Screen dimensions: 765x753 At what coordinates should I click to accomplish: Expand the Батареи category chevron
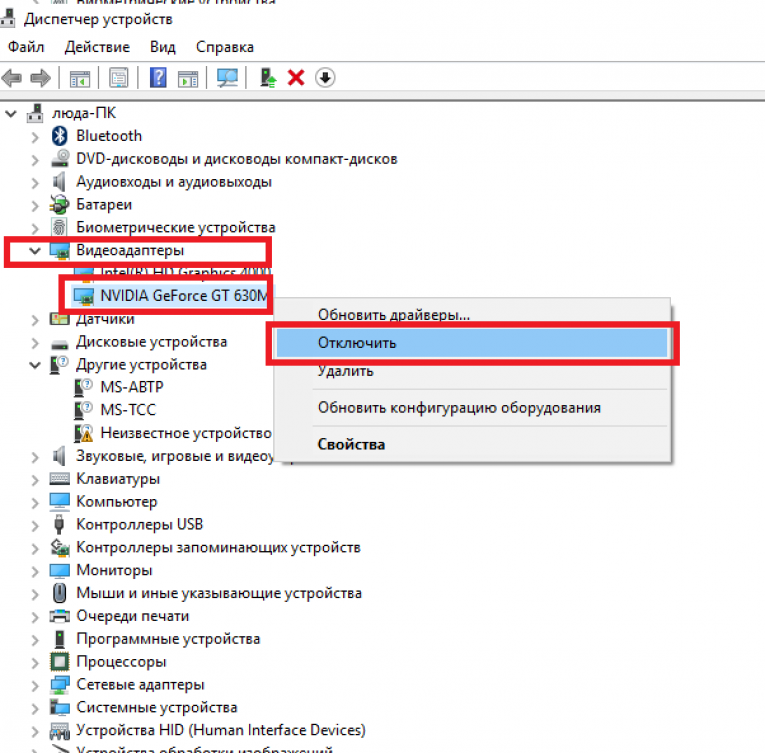(35, 205)
